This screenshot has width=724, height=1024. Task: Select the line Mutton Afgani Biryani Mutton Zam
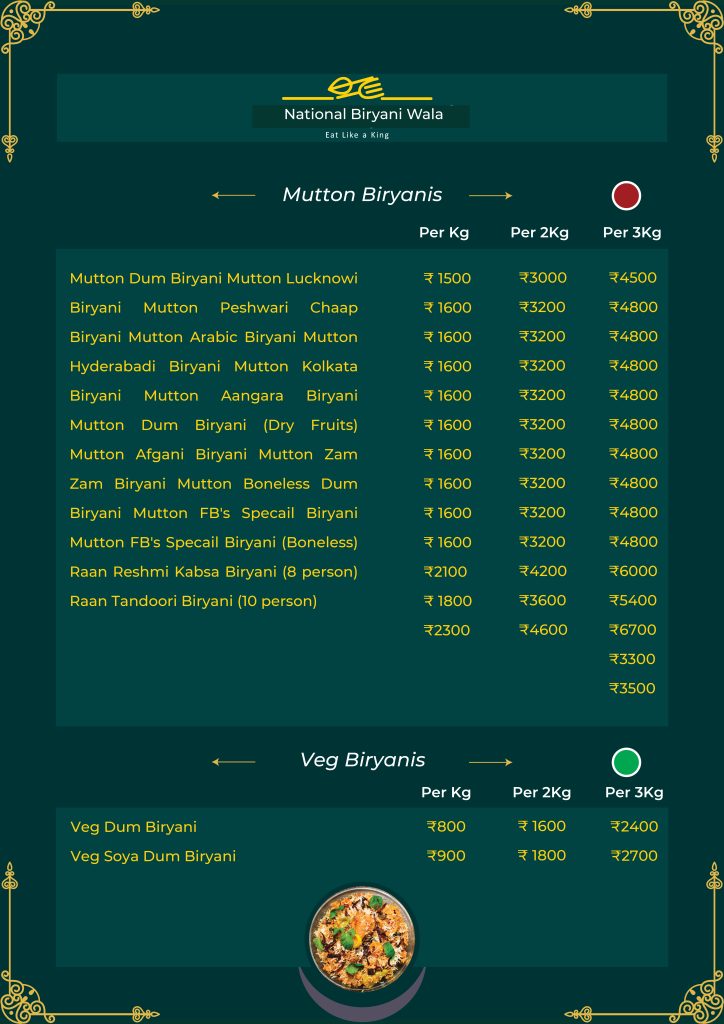pos(213,455)
